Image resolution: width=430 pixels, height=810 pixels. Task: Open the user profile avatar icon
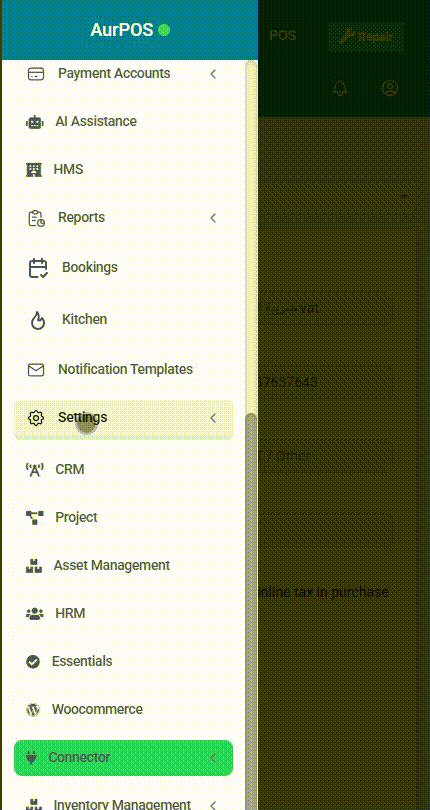pos(390,88)
